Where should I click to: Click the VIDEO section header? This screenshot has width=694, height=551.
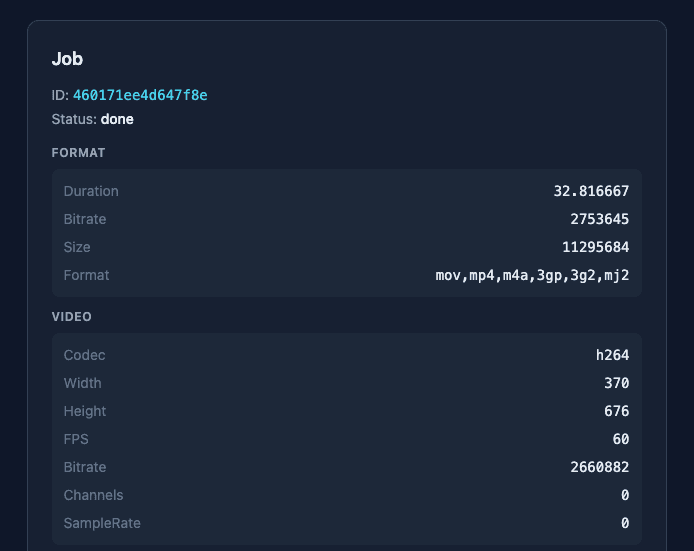click(x=72, y=317)
